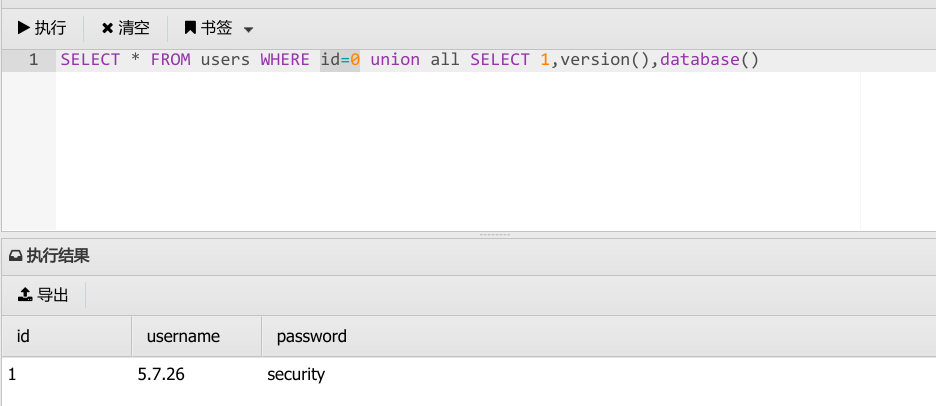Select the username column header
936x406 pixels.
196,336
